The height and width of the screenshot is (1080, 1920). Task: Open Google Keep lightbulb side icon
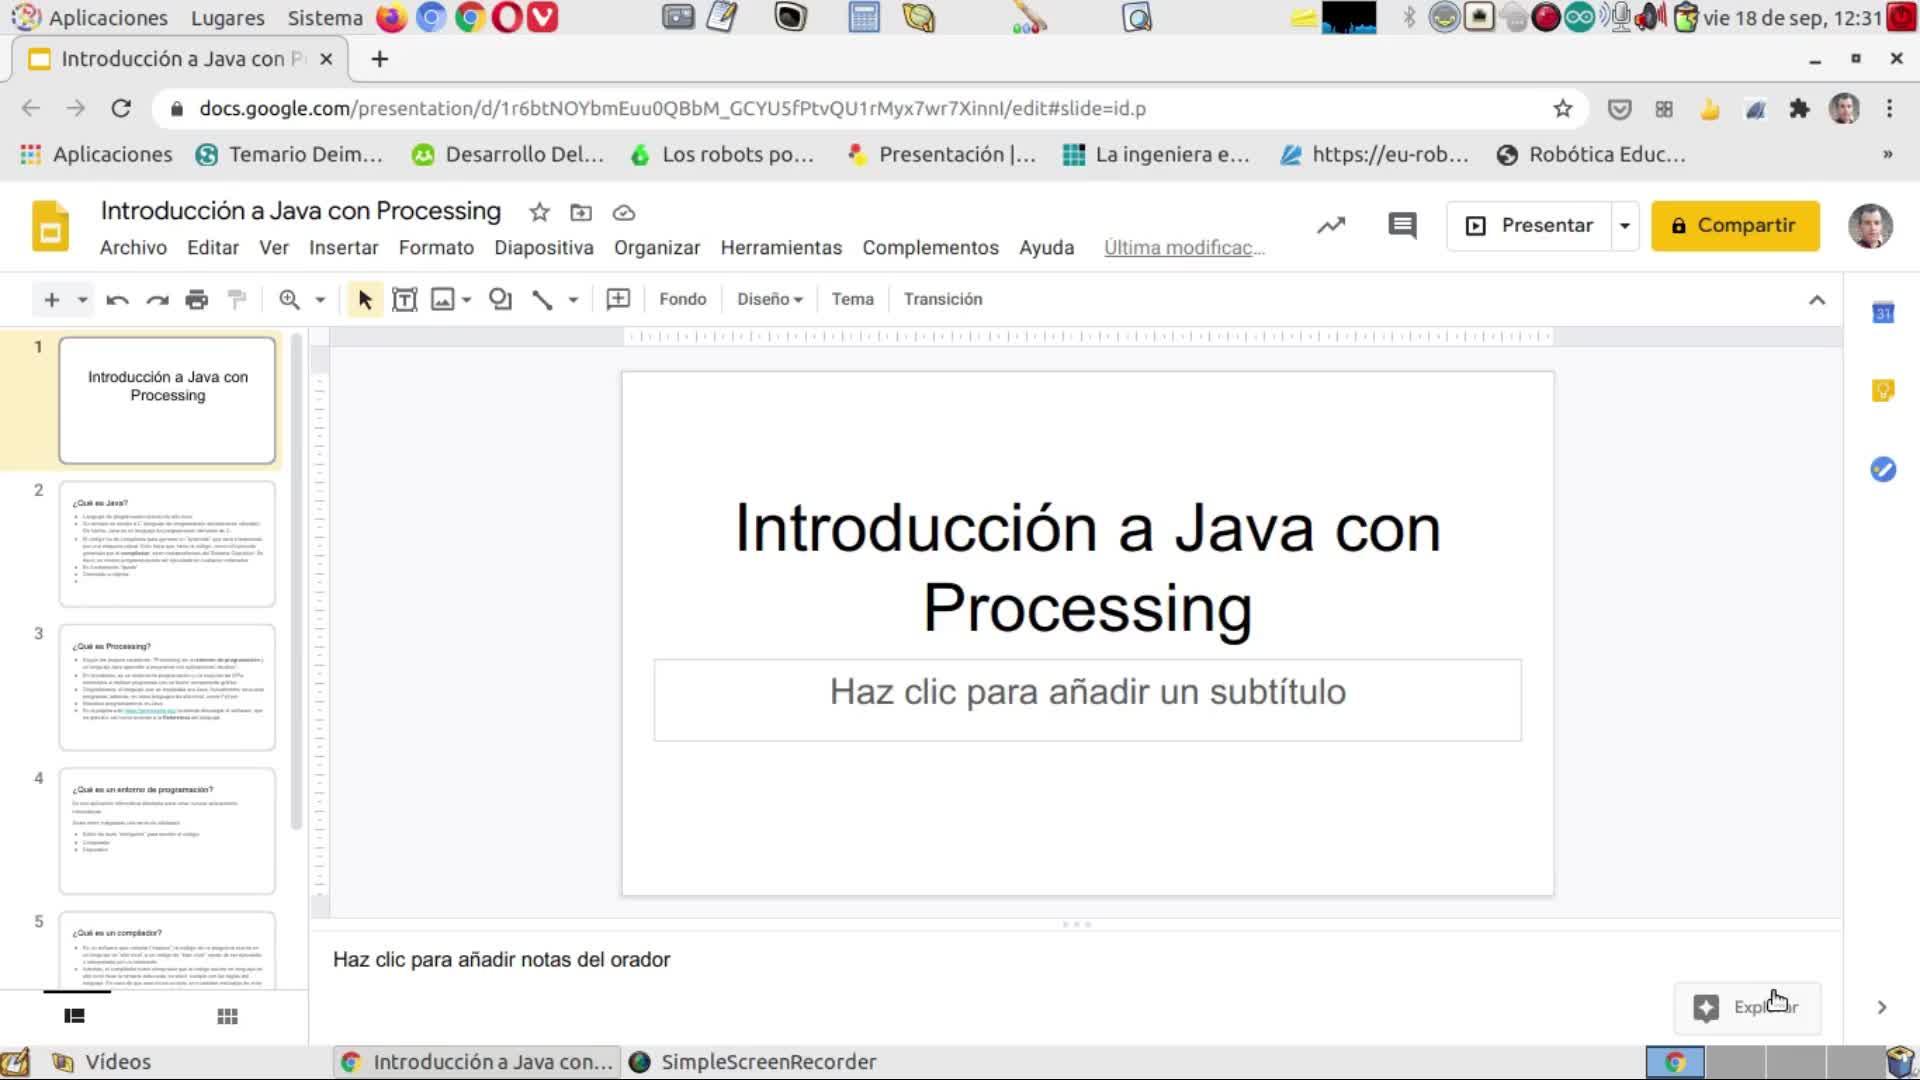click(1882, 391)
